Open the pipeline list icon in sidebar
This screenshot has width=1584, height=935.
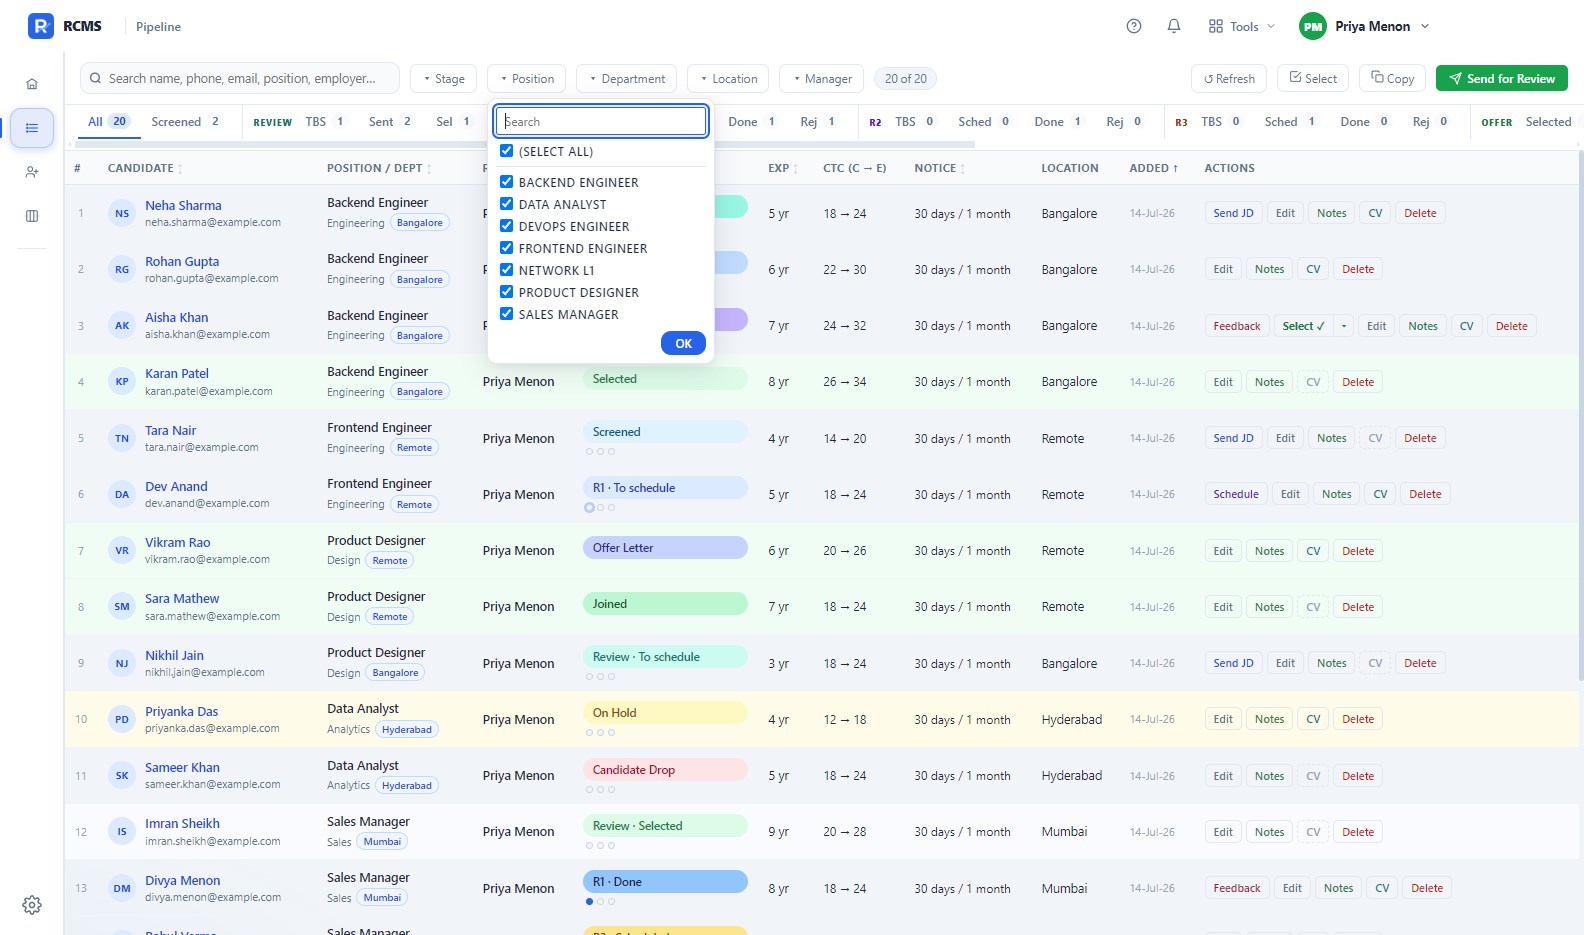(x=32, y=128)
